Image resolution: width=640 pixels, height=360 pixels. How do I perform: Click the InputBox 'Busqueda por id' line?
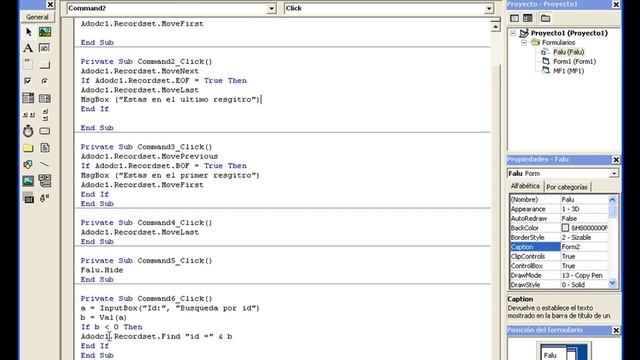pyautogui.click(x=170, y=308)
